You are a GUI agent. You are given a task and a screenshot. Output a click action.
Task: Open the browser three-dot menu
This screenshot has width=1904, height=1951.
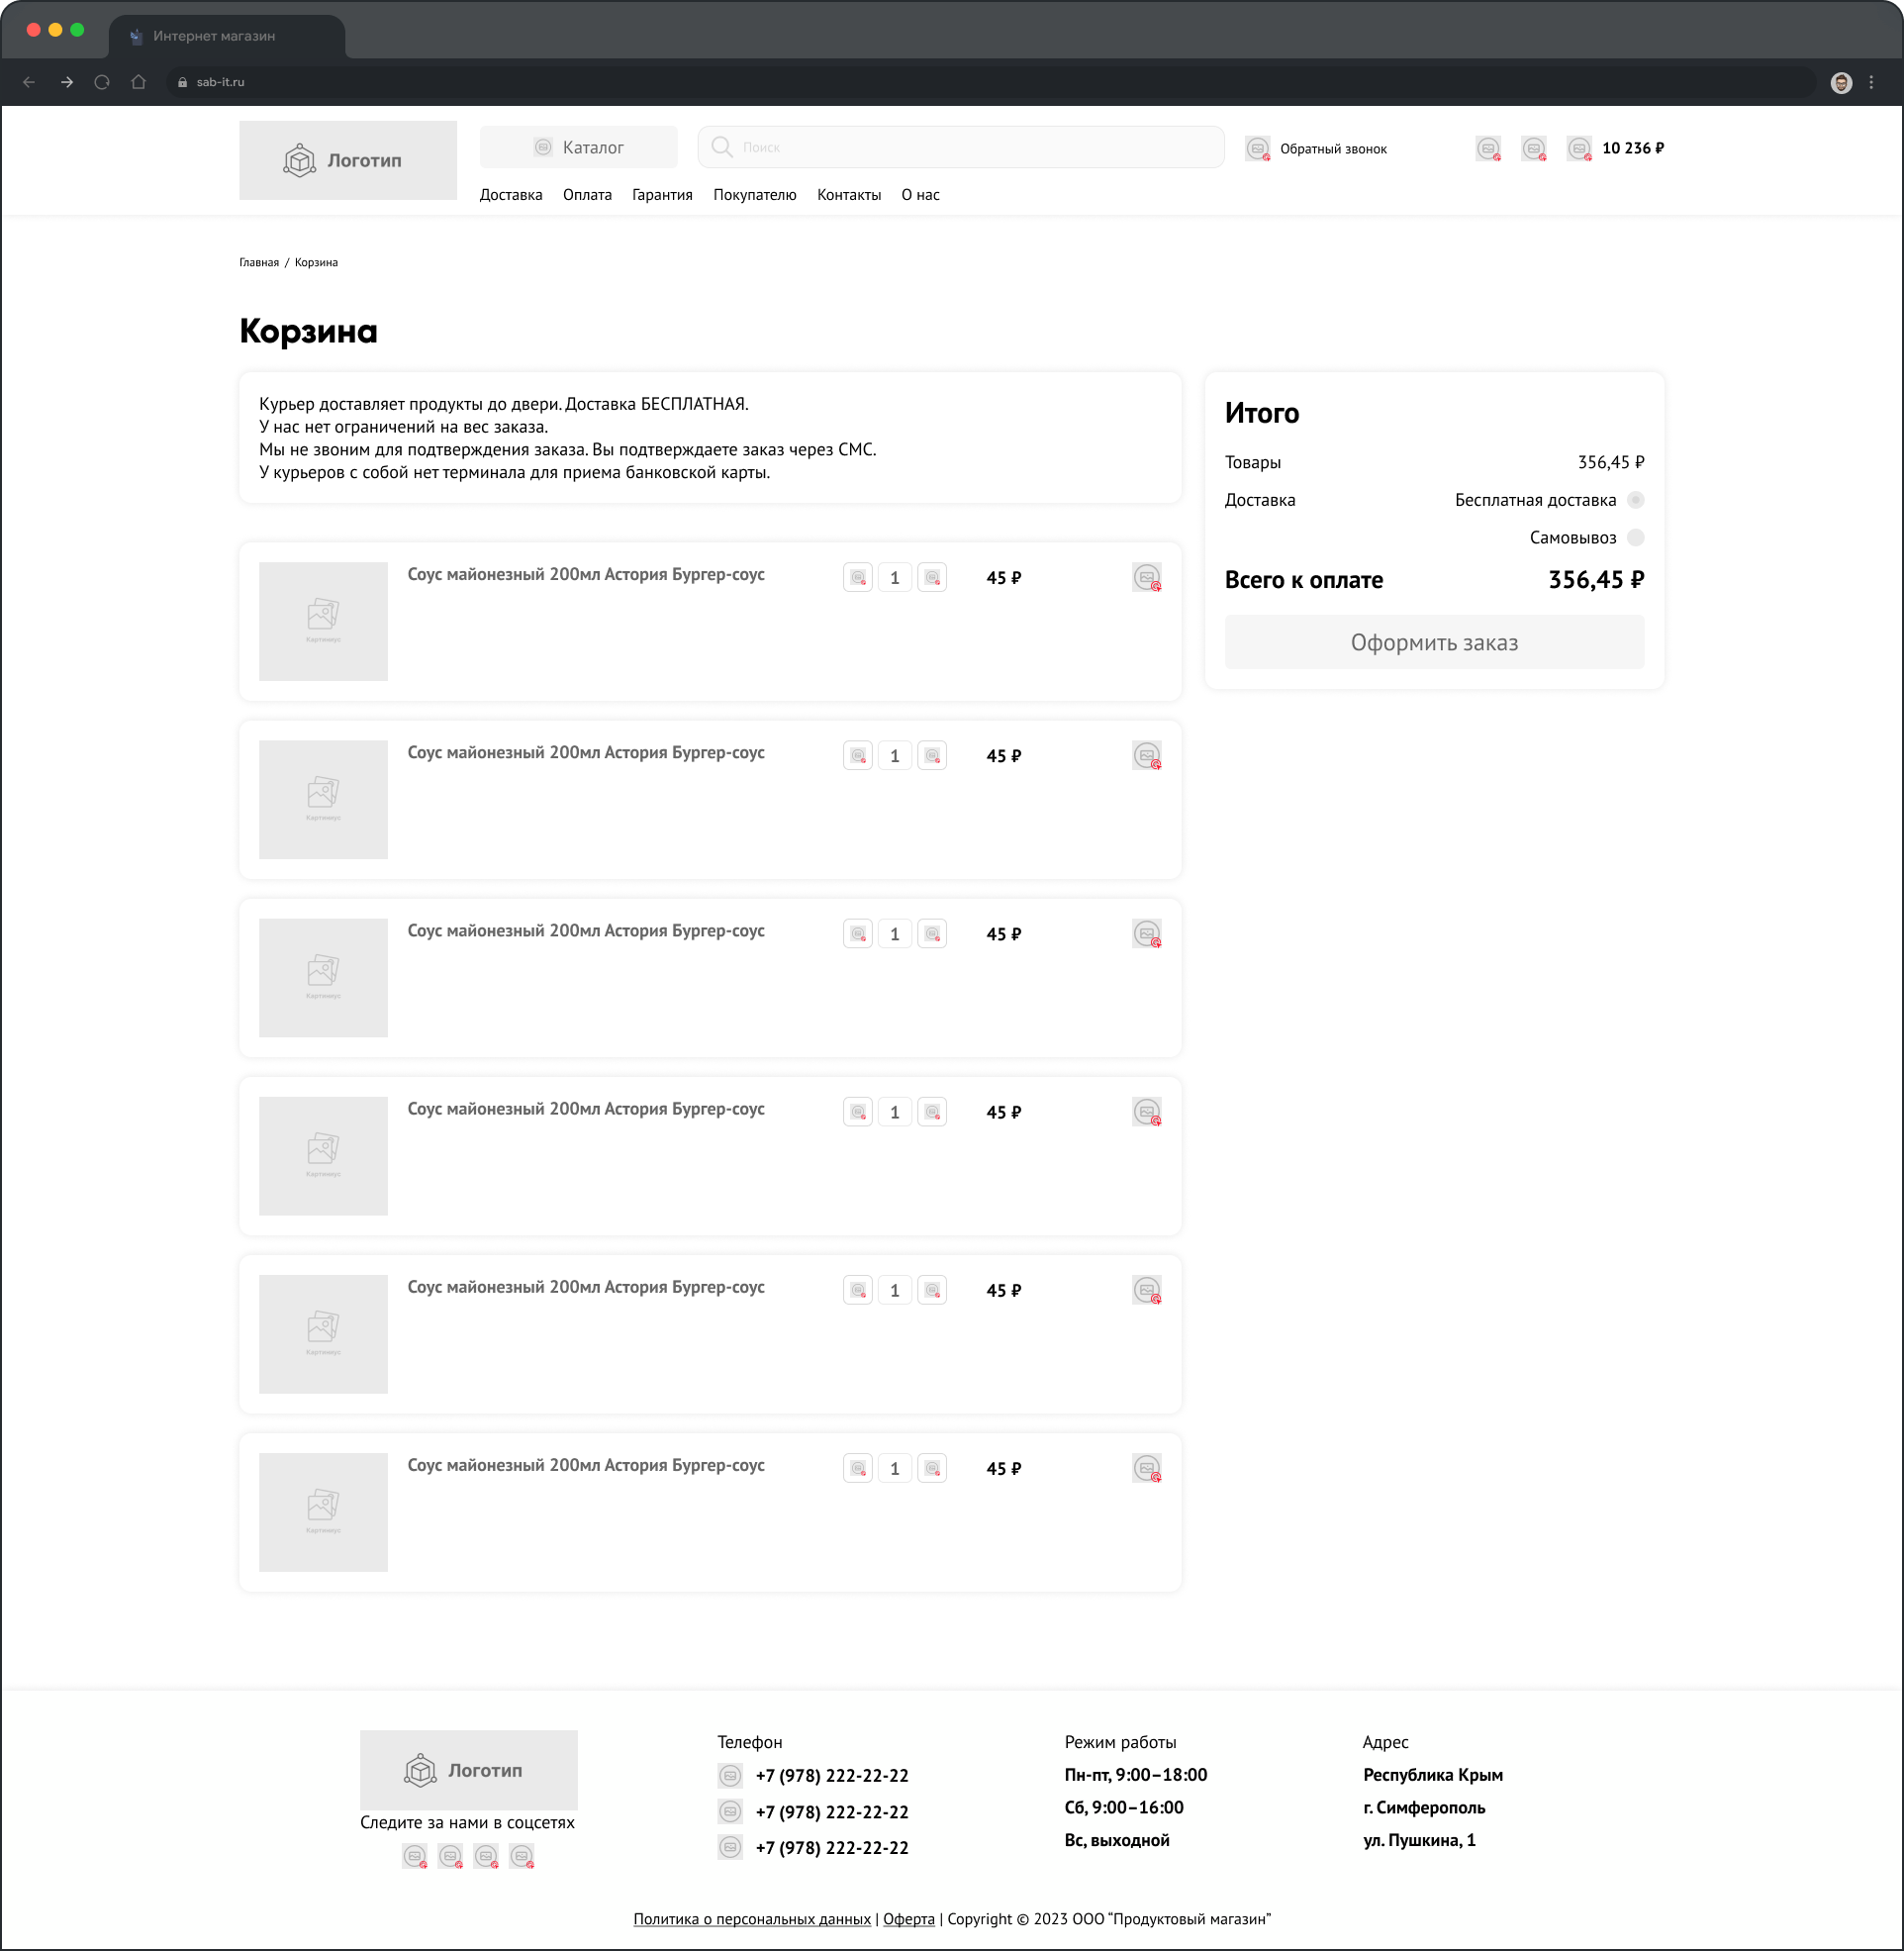[1871, 83]
